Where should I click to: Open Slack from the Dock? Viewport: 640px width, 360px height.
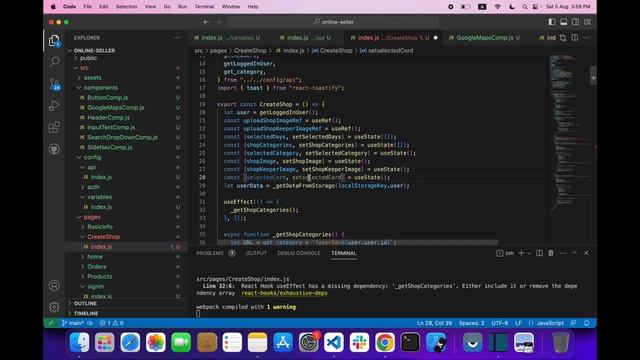click(x=359, y=342)
